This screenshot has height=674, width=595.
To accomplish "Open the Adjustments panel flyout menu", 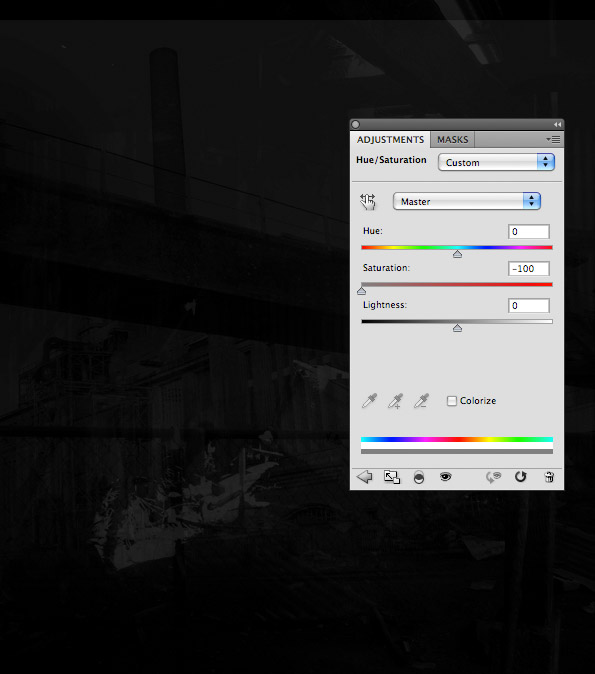I will [x=553, y=139].
